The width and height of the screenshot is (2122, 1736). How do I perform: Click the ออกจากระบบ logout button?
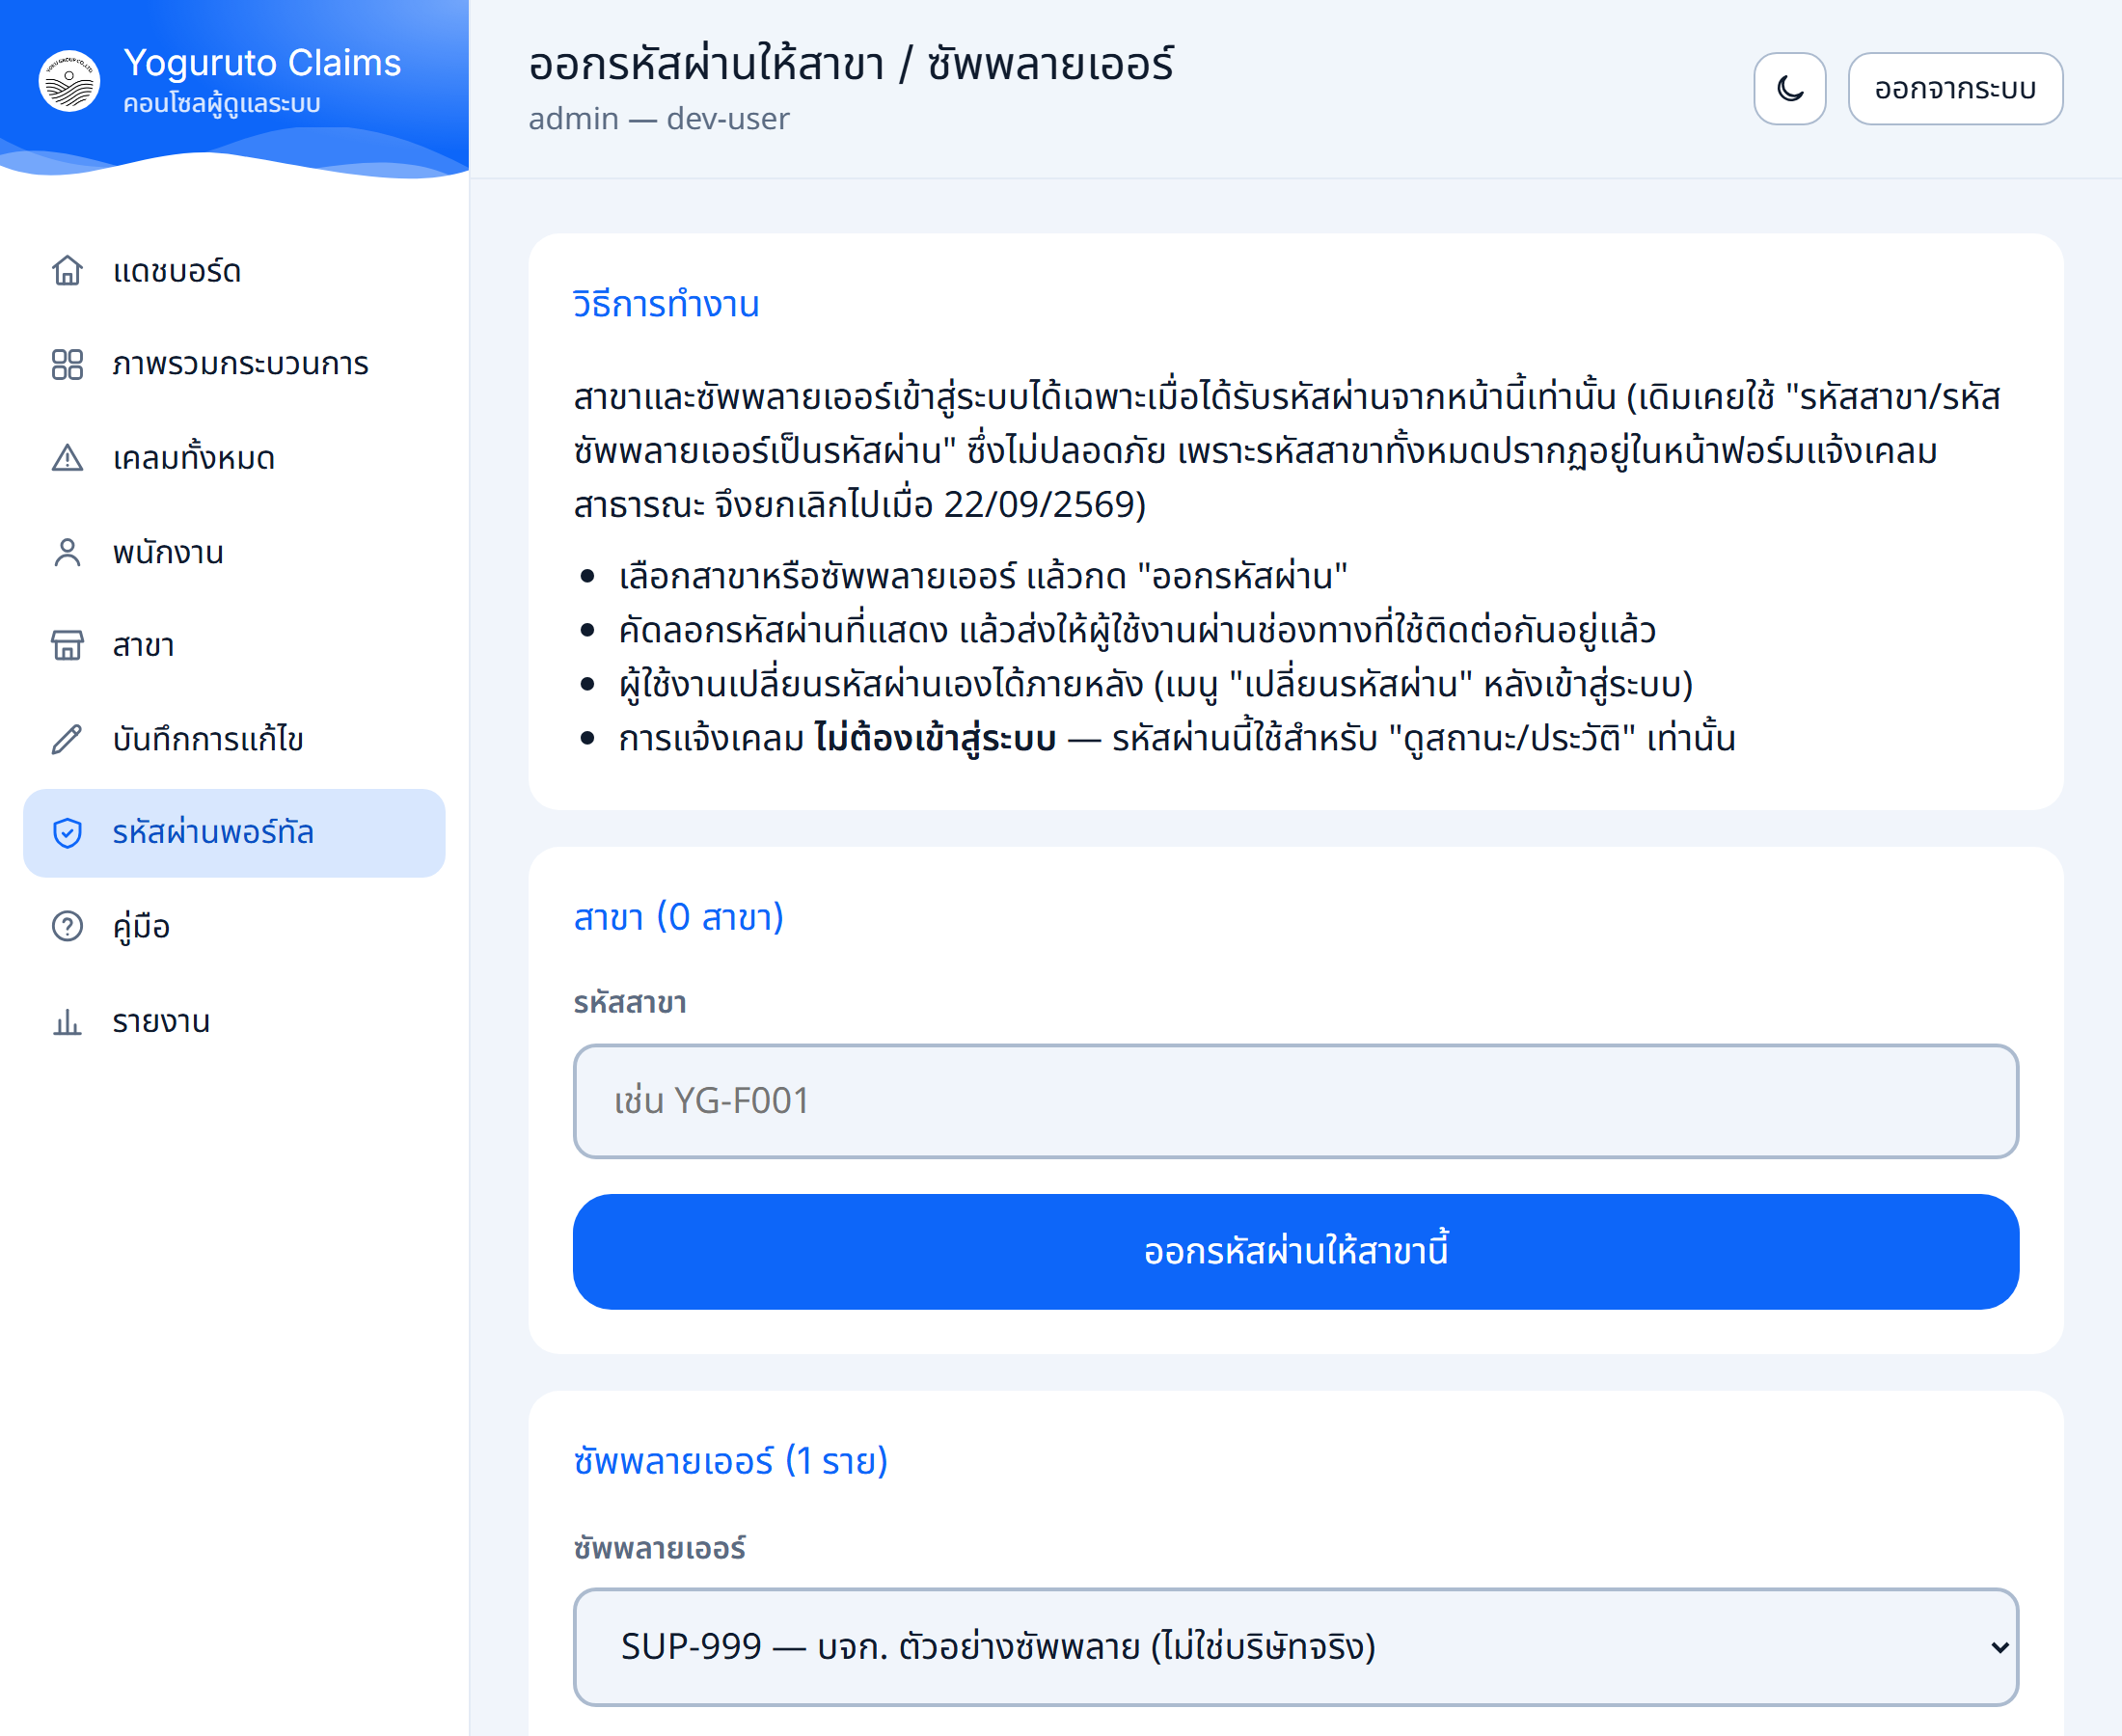point(1955,89)
